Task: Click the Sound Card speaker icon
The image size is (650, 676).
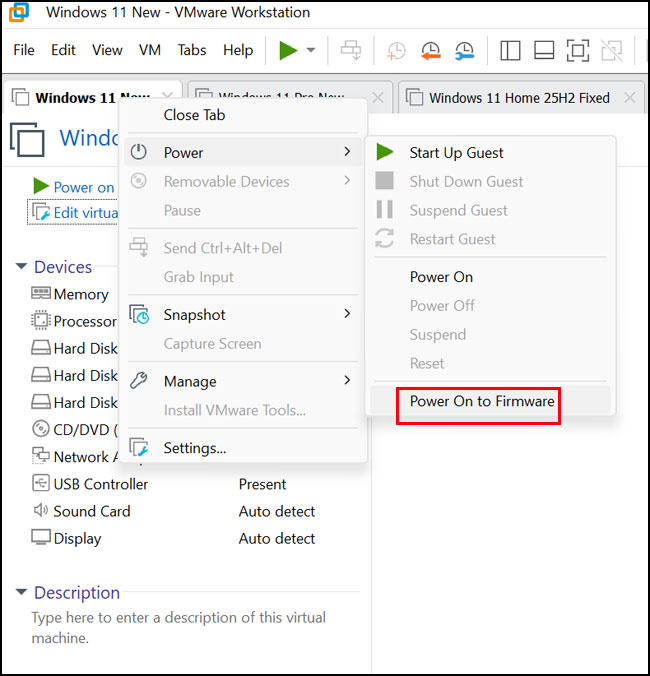Action: (41, 510)
